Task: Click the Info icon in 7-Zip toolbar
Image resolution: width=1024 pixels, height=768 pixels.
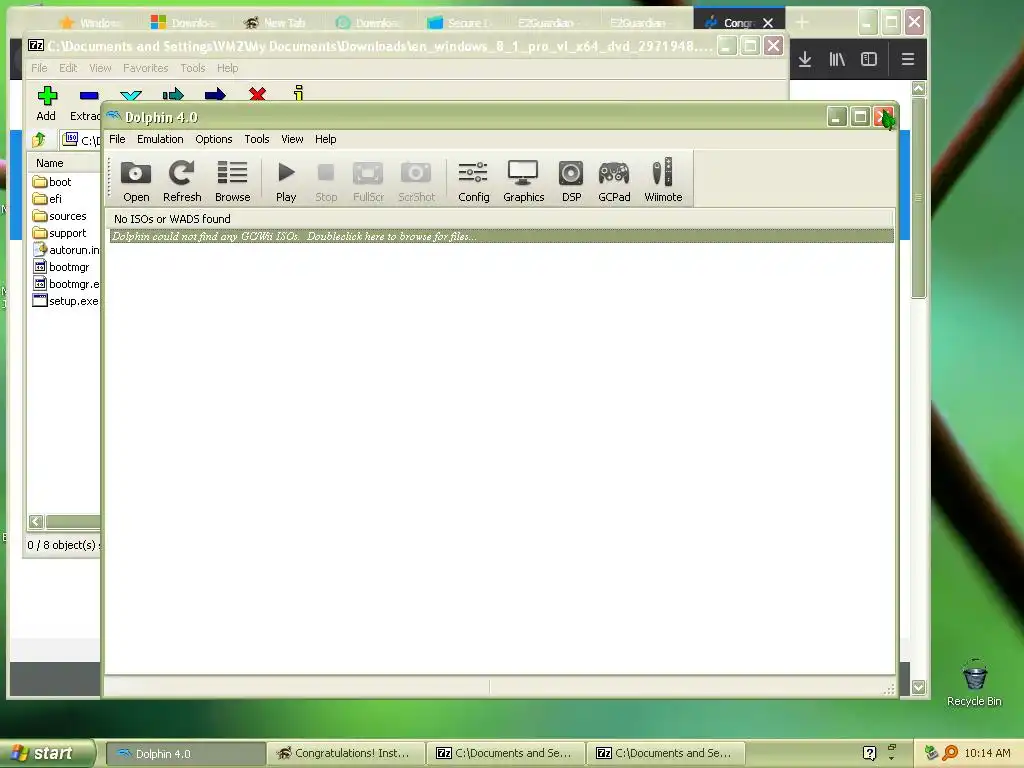Action: tap(298, 93)
